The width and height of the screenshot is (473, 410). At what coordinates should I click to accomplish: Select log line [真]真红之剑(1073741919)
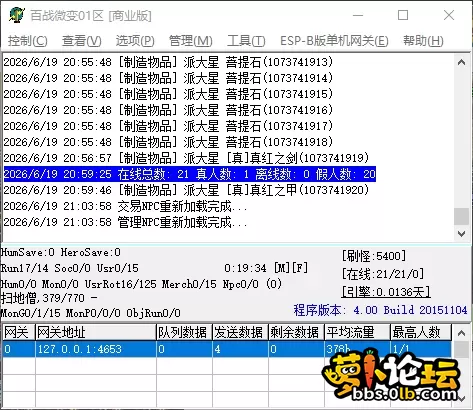tap(186, 158)
